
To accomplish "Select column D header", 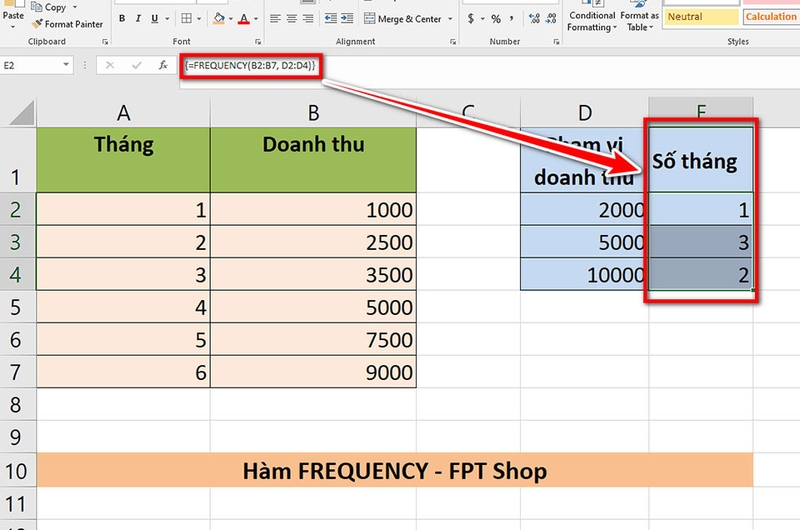I will pyautogui.click(x=585, y=113).
